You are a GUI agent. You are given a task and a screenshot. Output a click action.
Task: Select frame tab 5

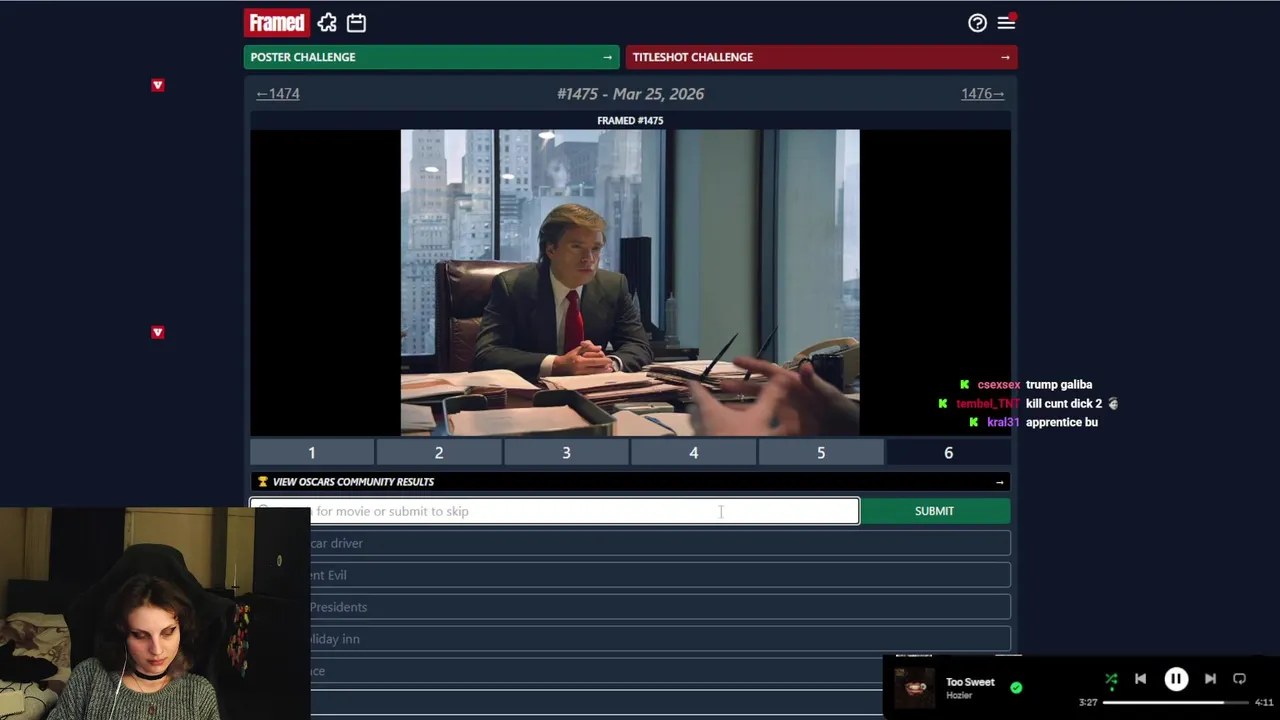point(821,453)
